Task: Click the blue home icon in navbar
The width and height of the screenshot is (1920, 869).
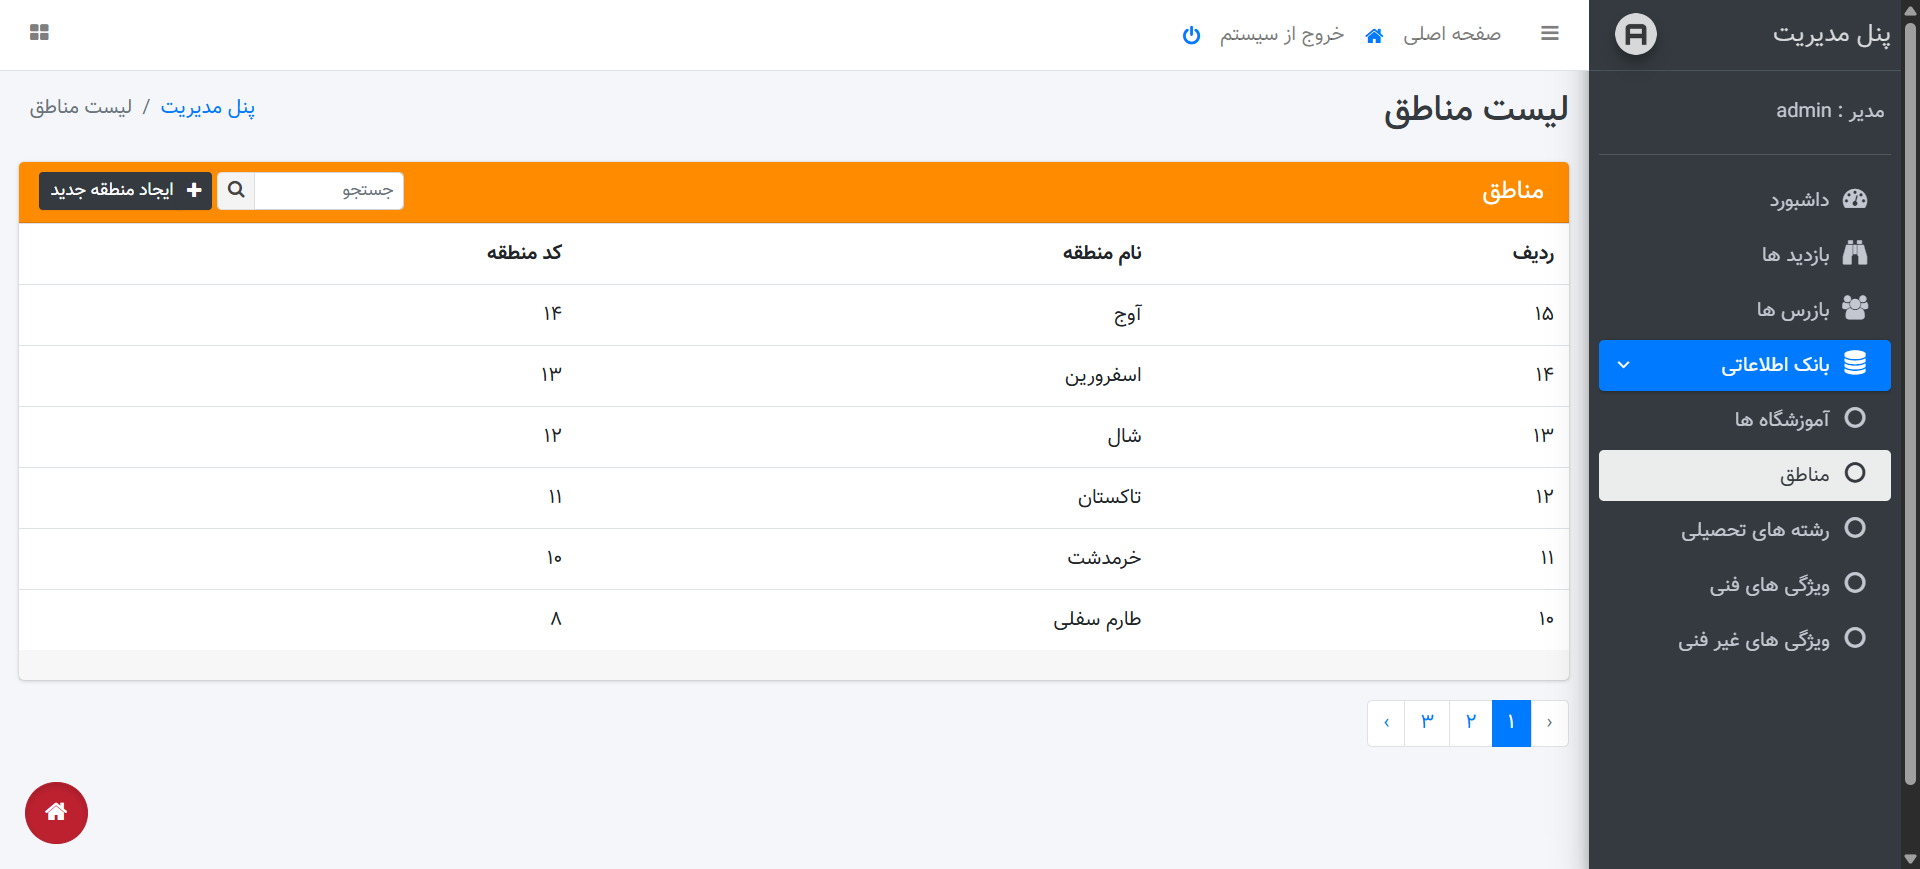Action: tap(1374, 36)
